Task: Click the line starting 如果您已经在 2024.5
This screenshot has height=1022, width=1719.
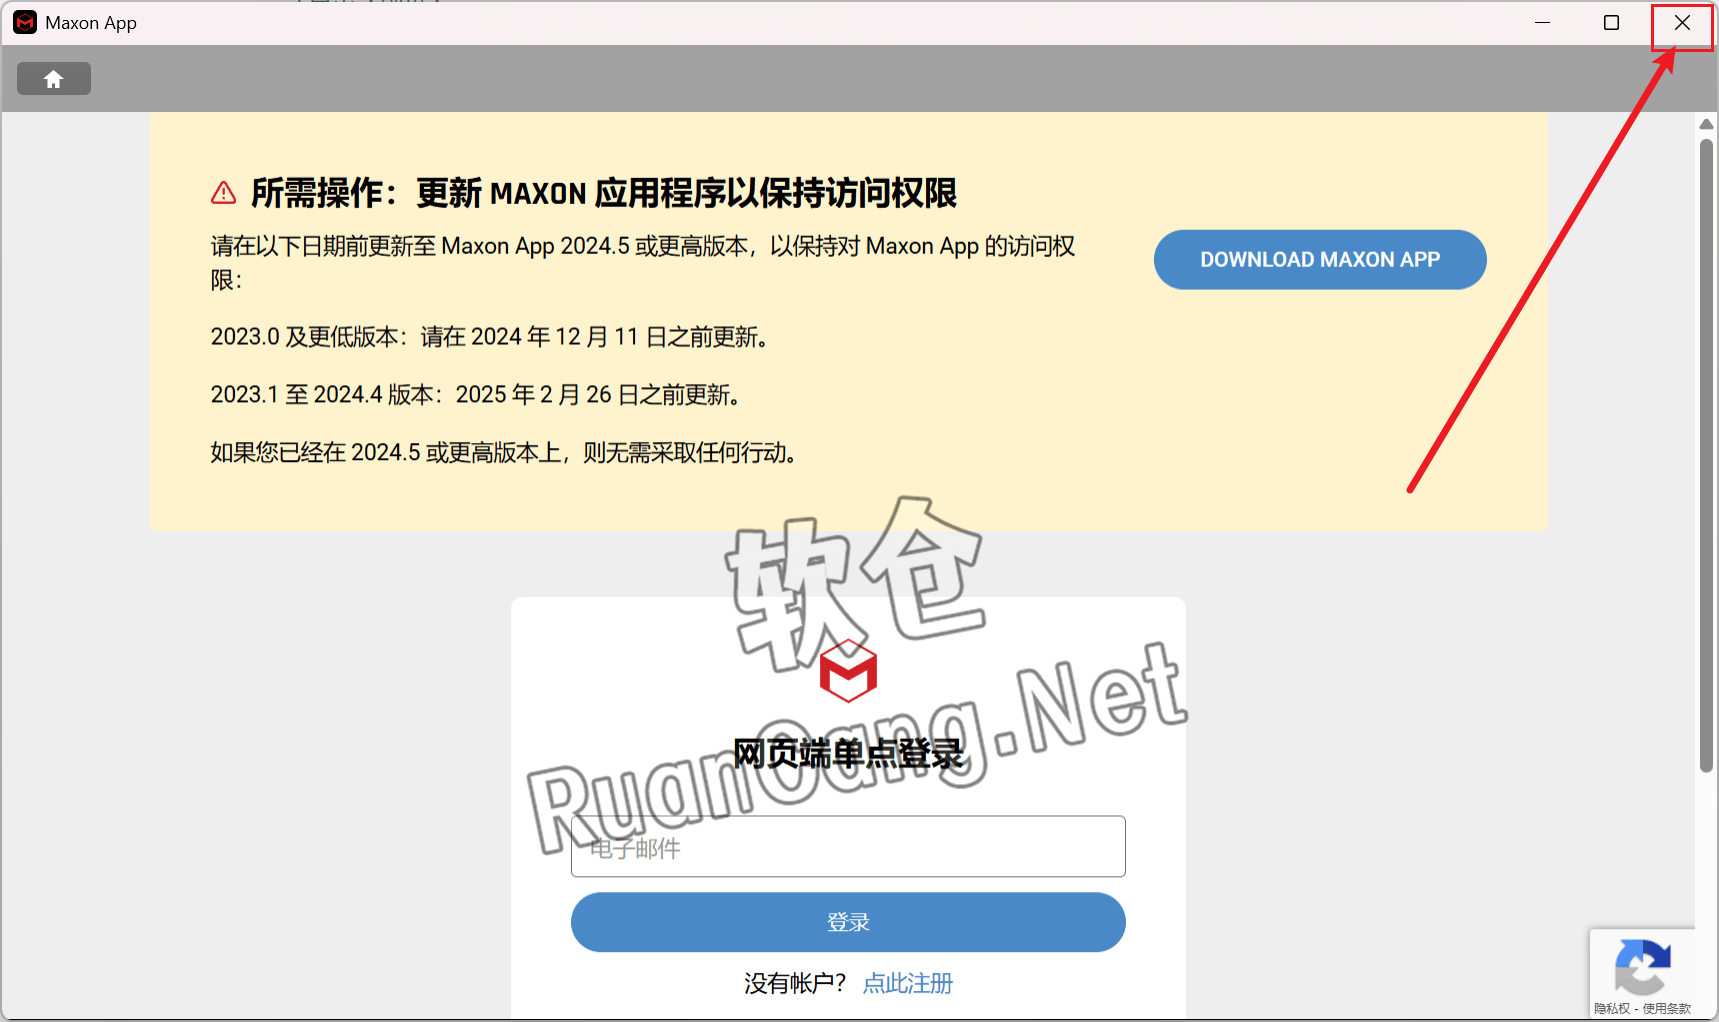Action: (x=507, y=453)
